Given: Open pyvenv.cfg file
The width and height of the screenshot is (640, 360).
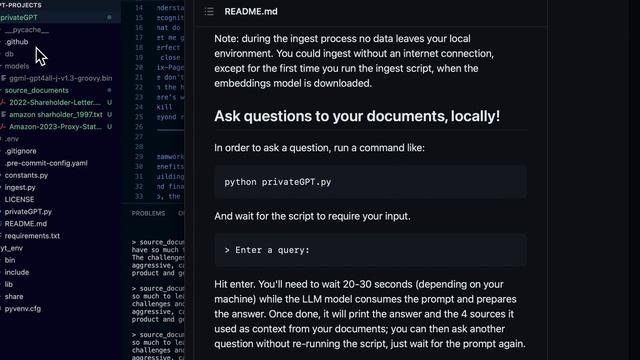Looking at the screenshot, I should tap(22, 309).
